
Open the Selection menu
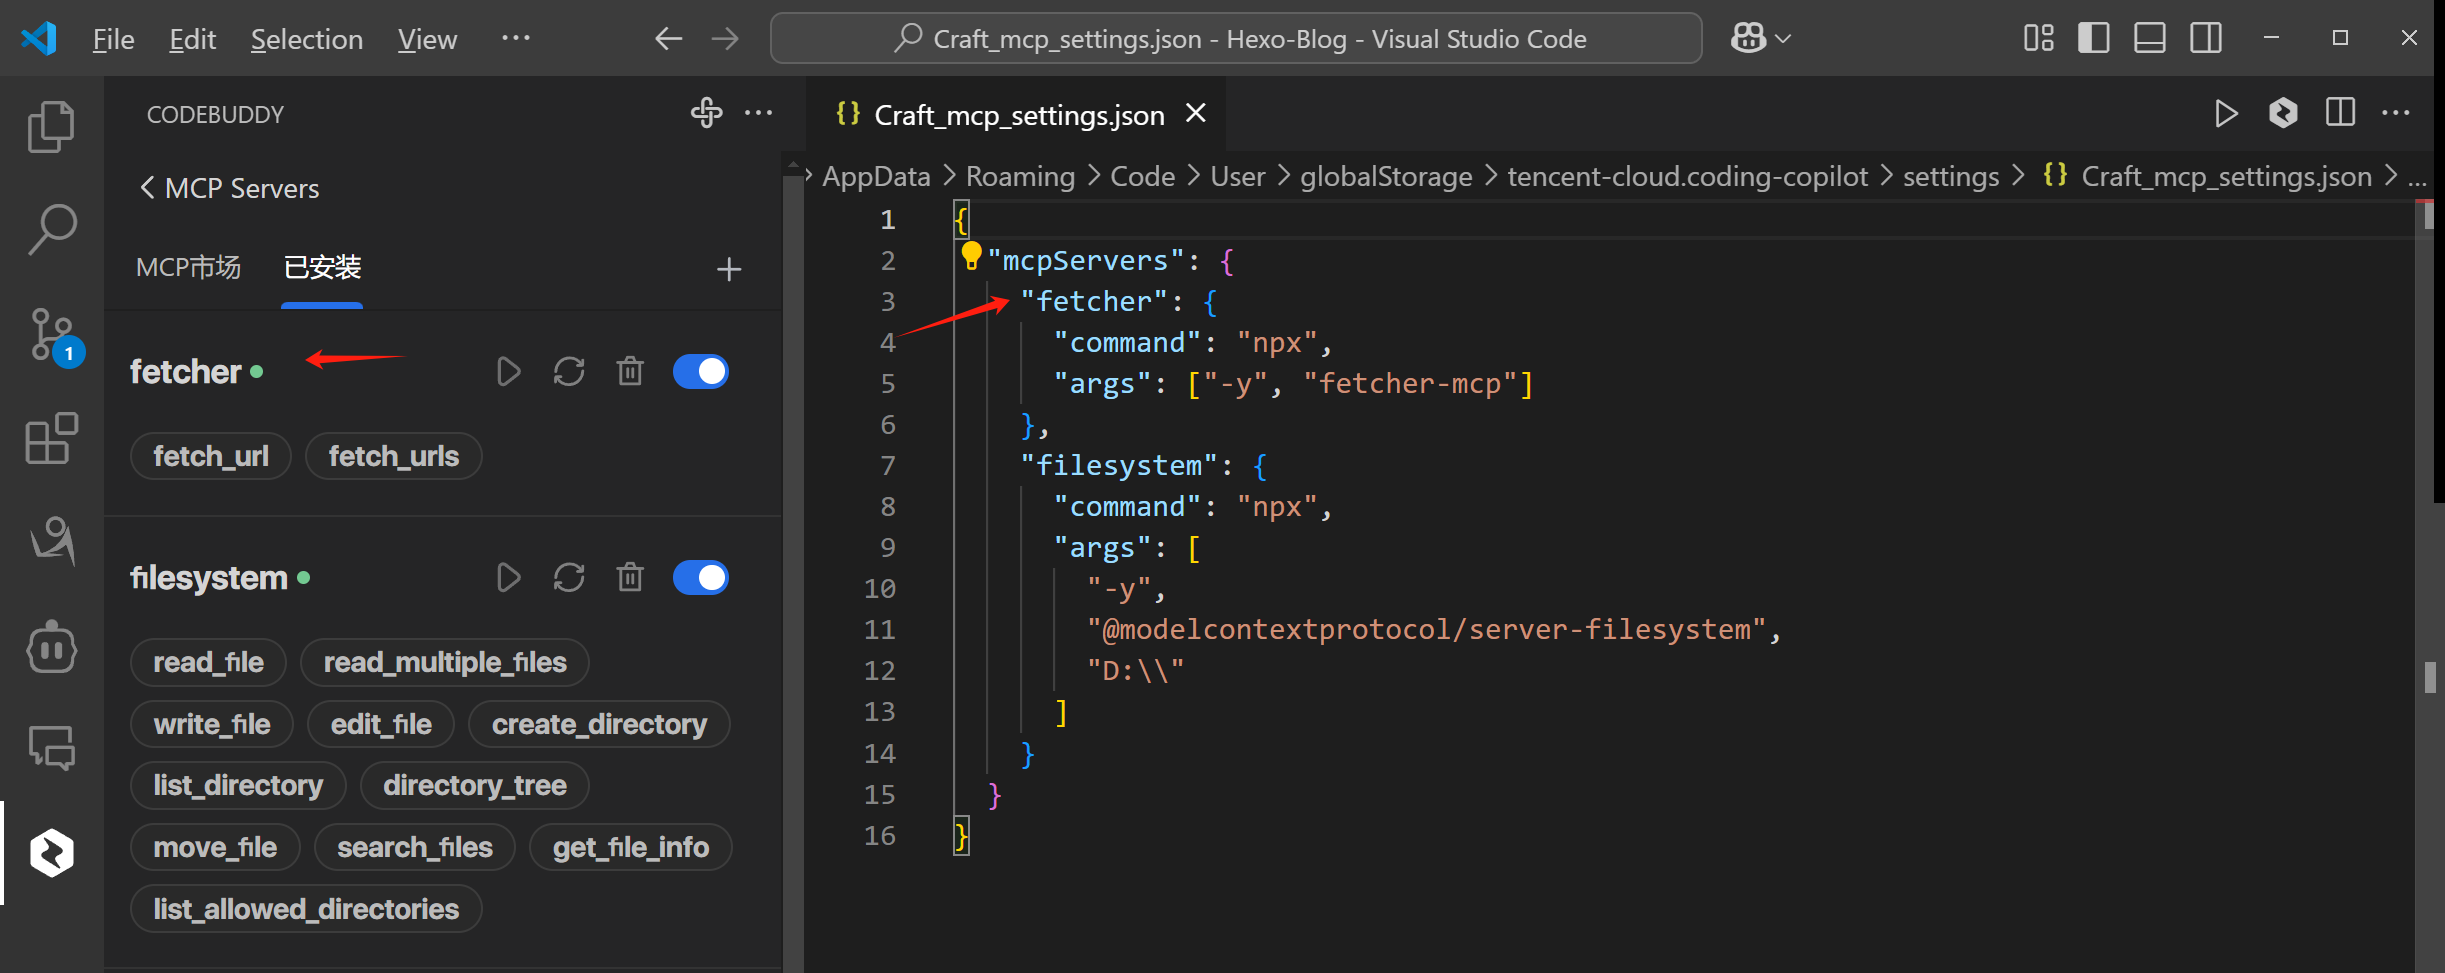[x=307, y=39]
